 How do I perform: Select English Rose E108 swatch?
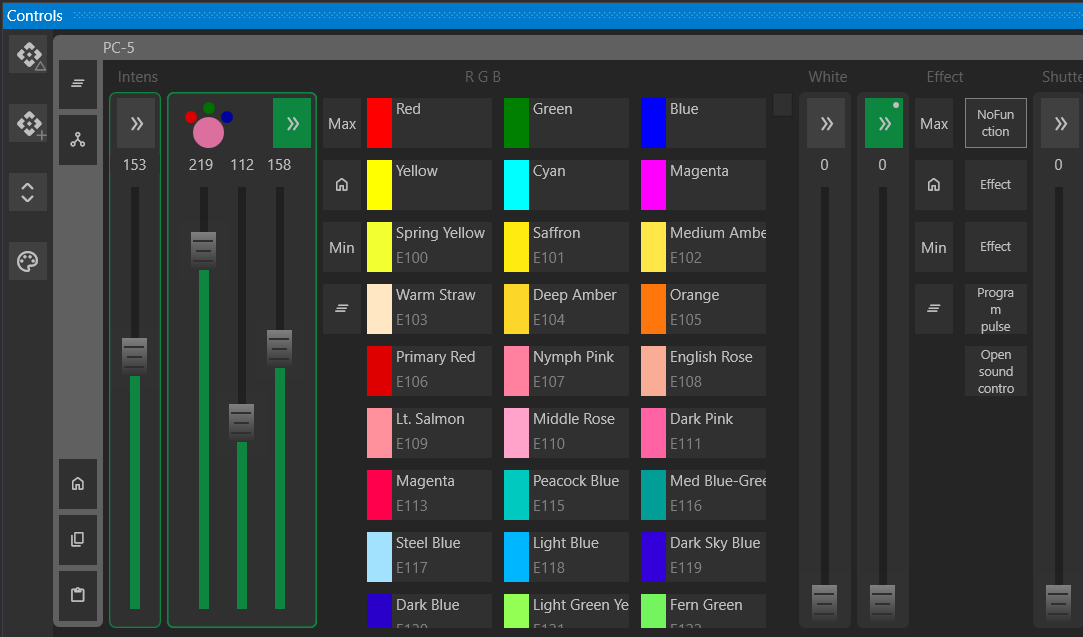[703, 371]
